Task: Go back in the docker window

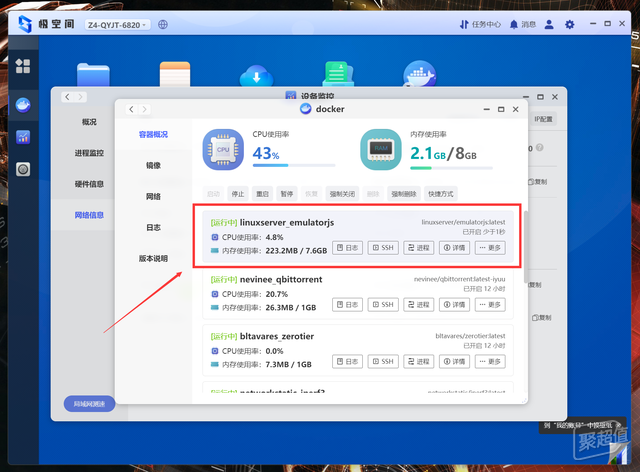Action: click(x=131, y=109)
